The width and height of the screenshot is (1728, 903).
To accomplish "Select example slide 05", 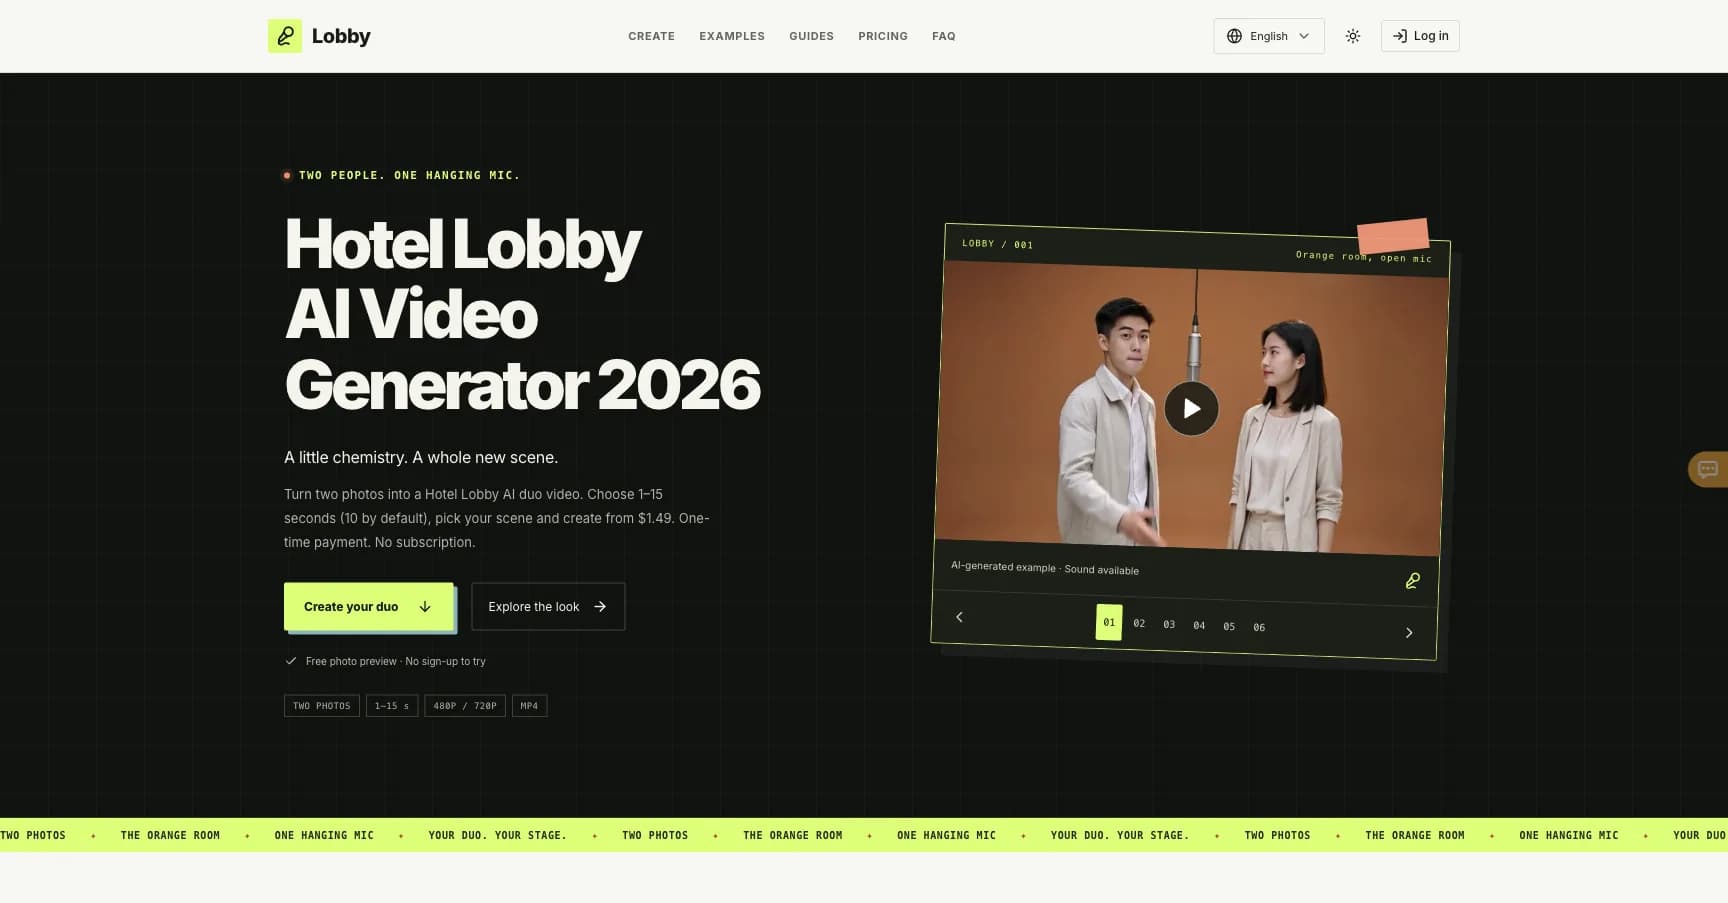I will (x=1229, y=626).
